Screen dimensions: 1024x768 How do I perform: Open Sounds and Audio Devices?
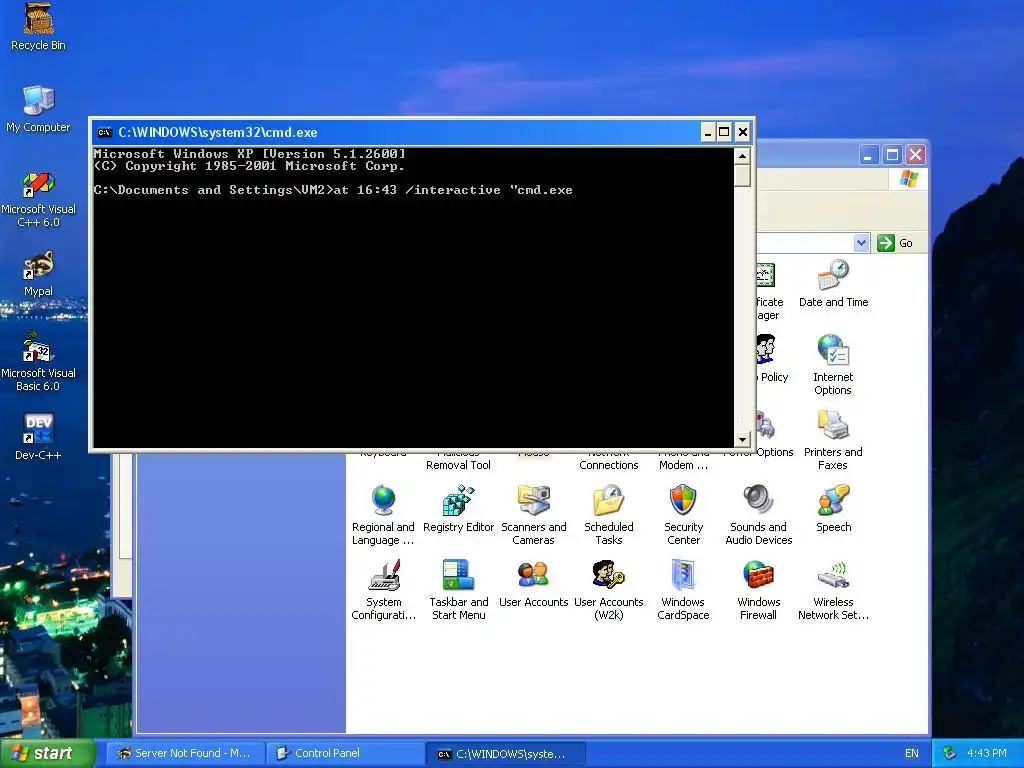pyautogui.click(x=758, y=515)
